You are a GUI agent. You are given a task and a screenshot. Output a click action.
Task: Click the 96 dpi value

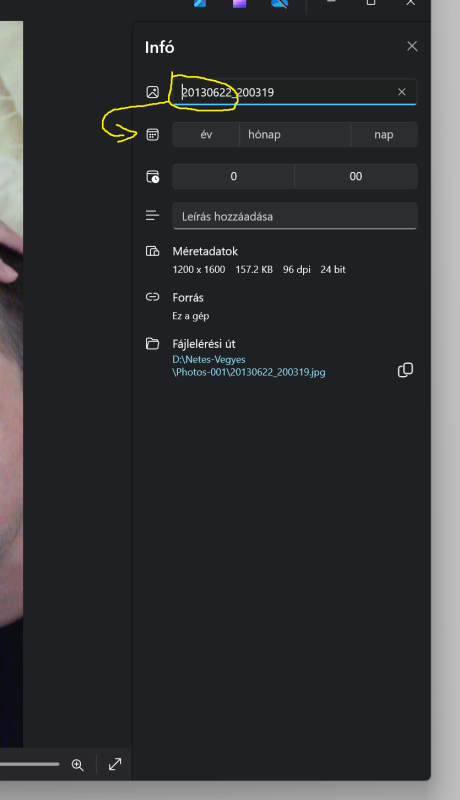click(297, 269)
